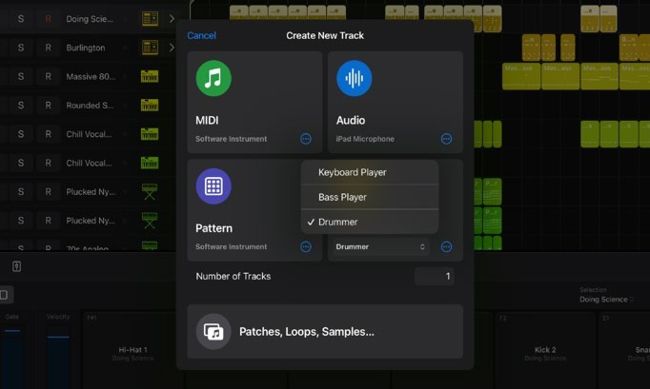
Task: Solo the Rounded S... track
Action: pyautogui.click(x=21, y=105)
